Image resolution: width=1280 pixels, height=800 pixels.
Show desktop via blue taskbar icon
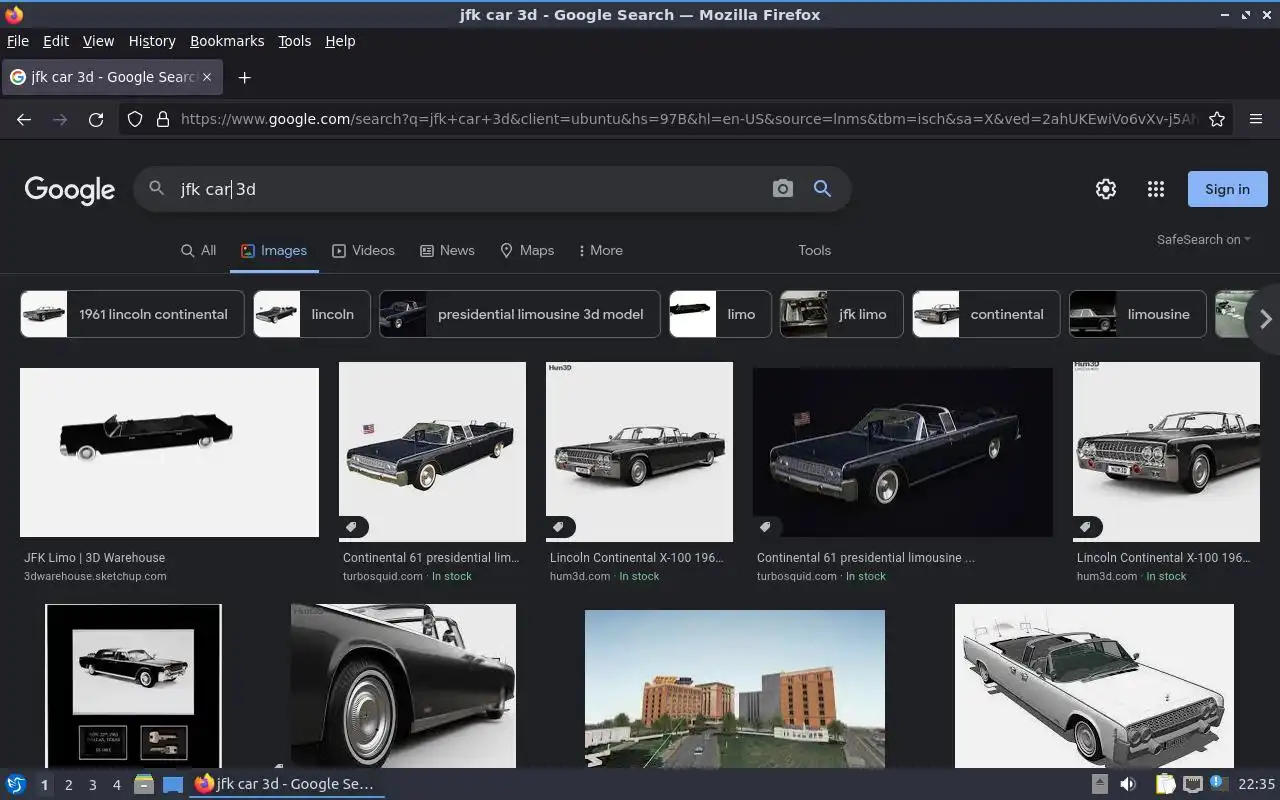[x=173, y=784]
